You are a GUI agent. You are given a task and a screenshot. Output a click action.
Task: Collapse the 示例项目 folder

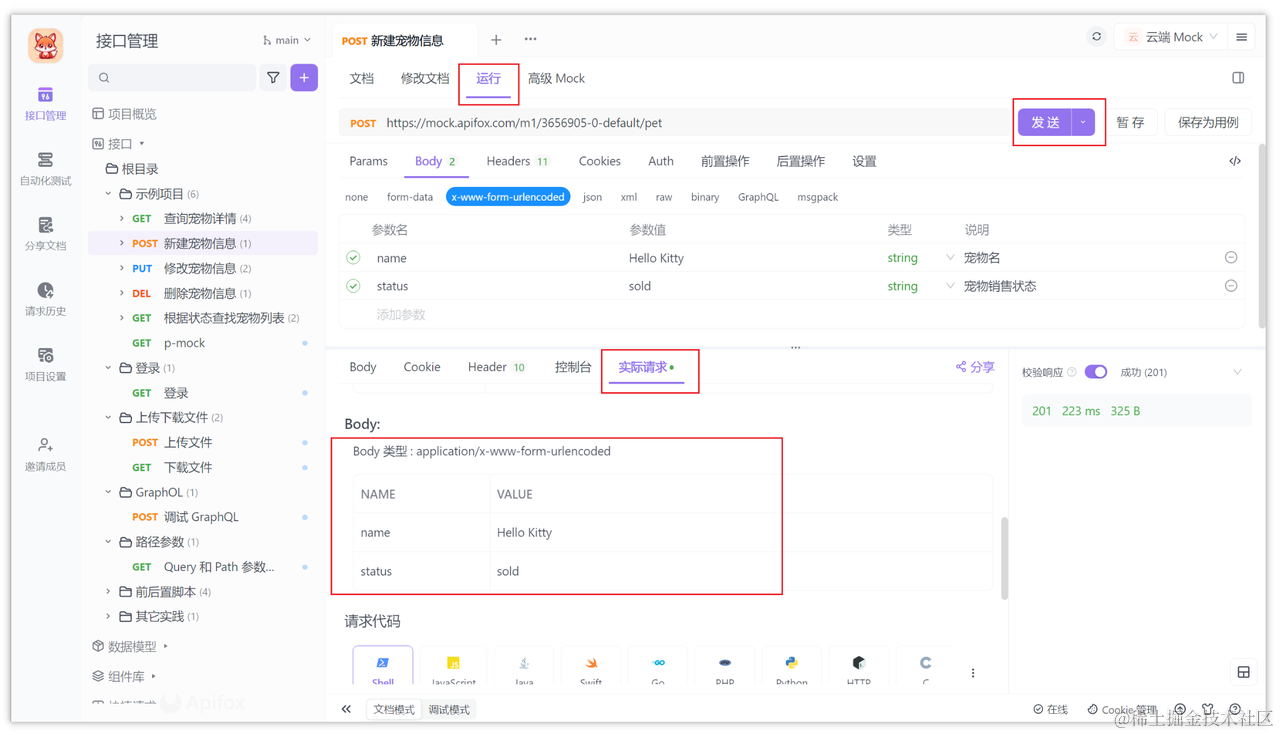109,194
